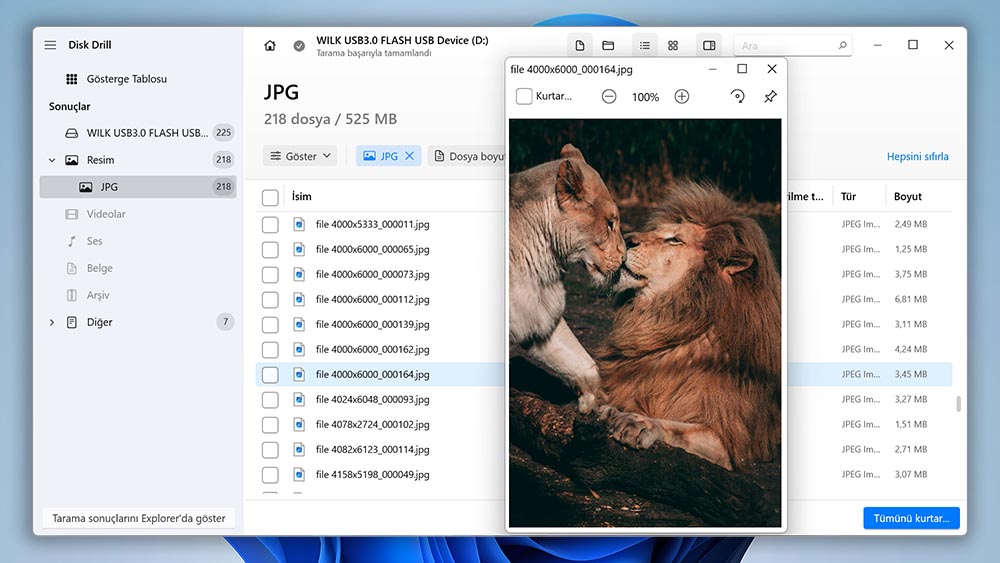The image size is (1000, 563).
Task: Open Gösterge Tablosu dashboard
Action: [126, 78]
